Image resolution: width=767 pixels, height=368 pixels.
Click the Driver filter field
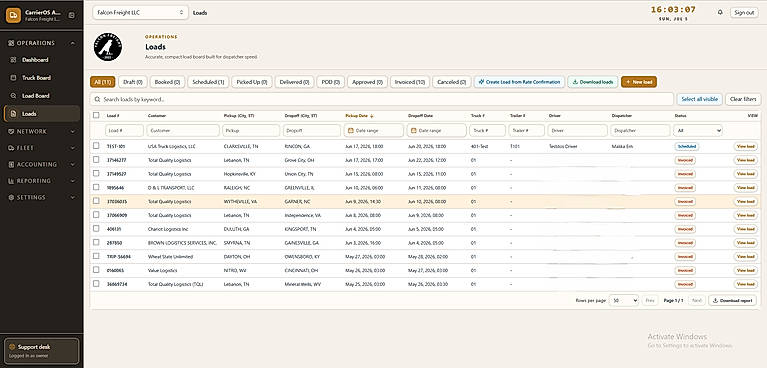pos(577,131)
